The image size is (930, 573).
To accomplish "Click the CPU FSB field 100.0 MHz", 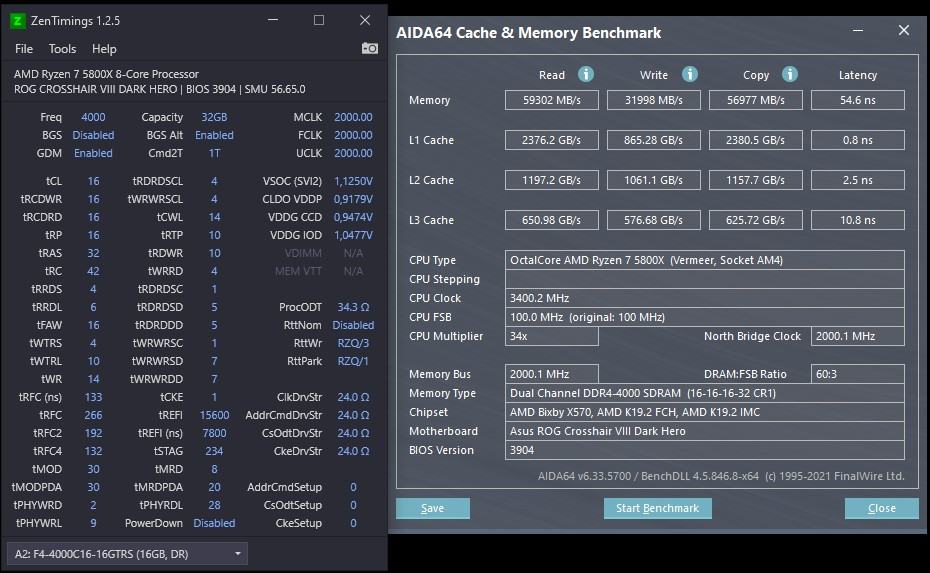I will (705, 317).
